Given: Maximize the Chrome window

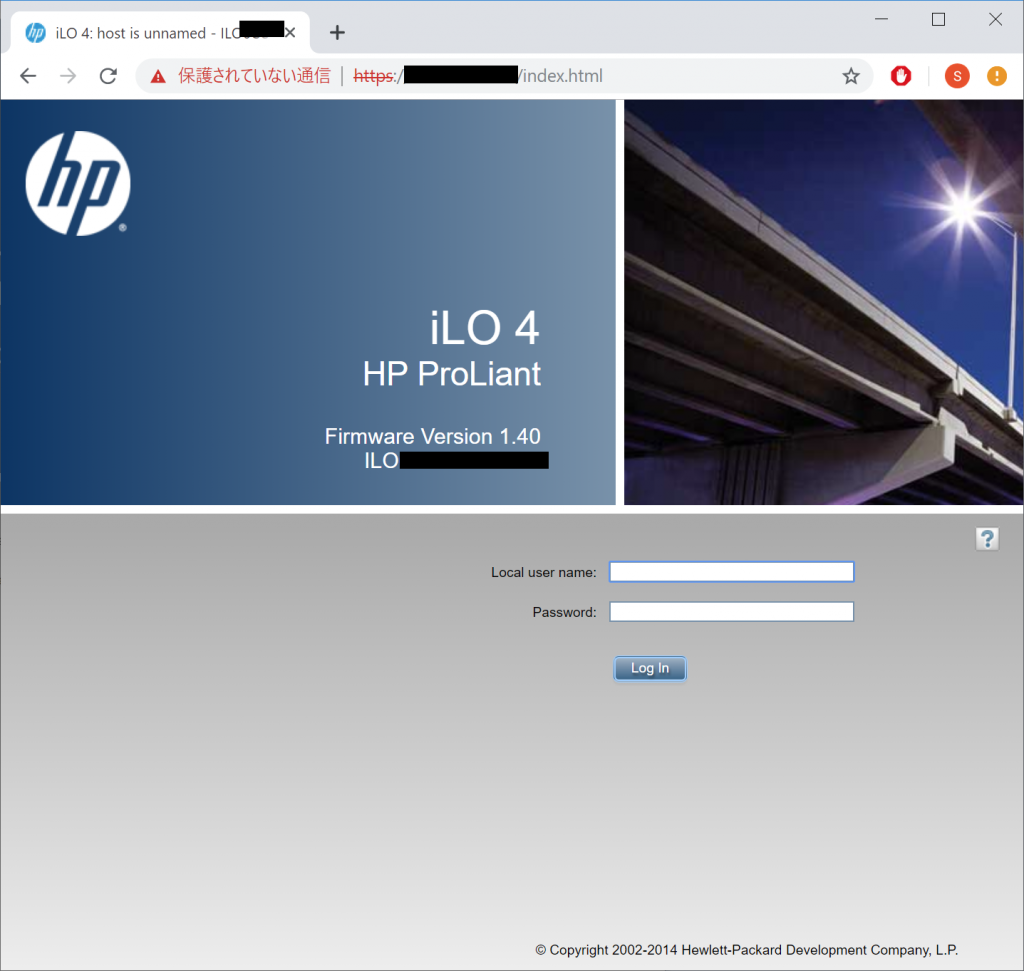Looking at the screenshot, I should pyautogui.click(x=938, y=20).
